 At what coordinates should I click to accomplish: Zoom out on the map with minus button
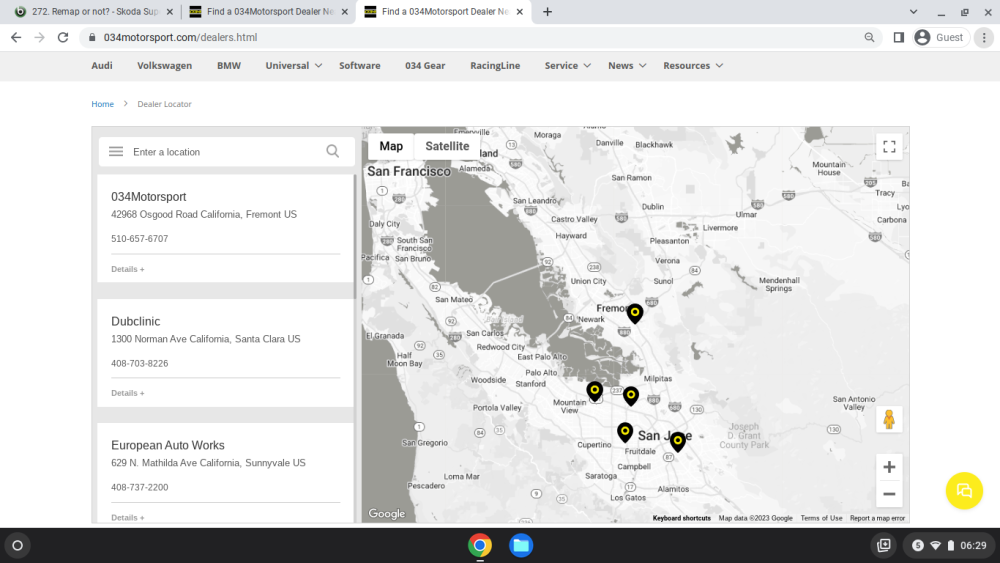(x=889, y=494)
